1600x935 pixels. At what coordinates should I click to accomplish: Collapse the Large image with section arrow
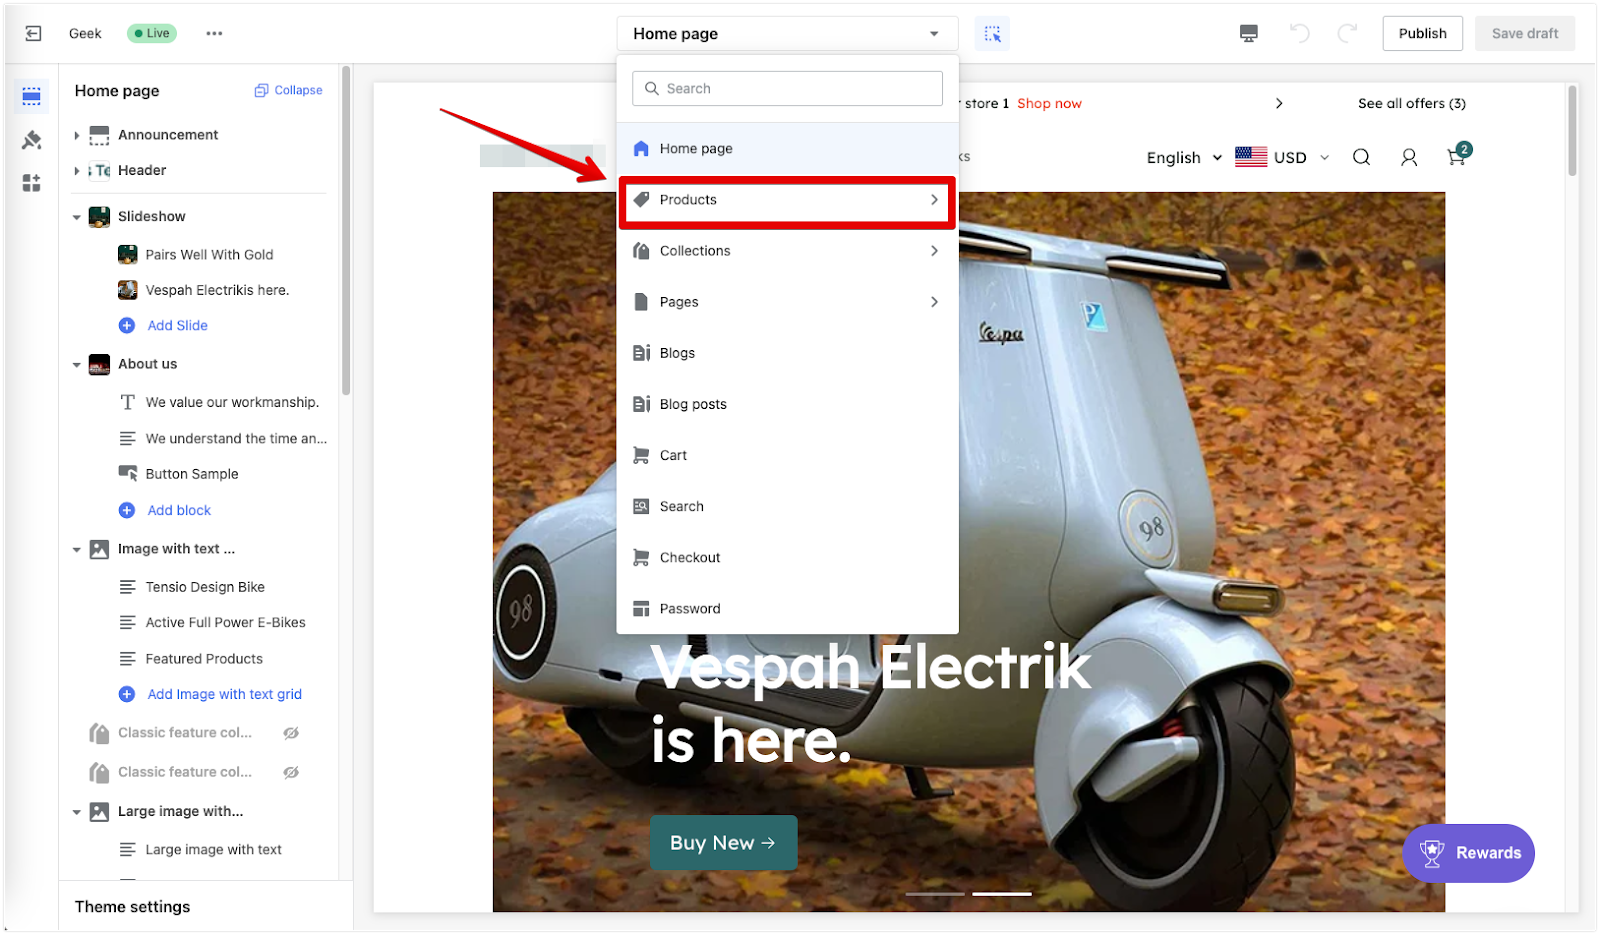pyautogui.click(x=76, y=812)
